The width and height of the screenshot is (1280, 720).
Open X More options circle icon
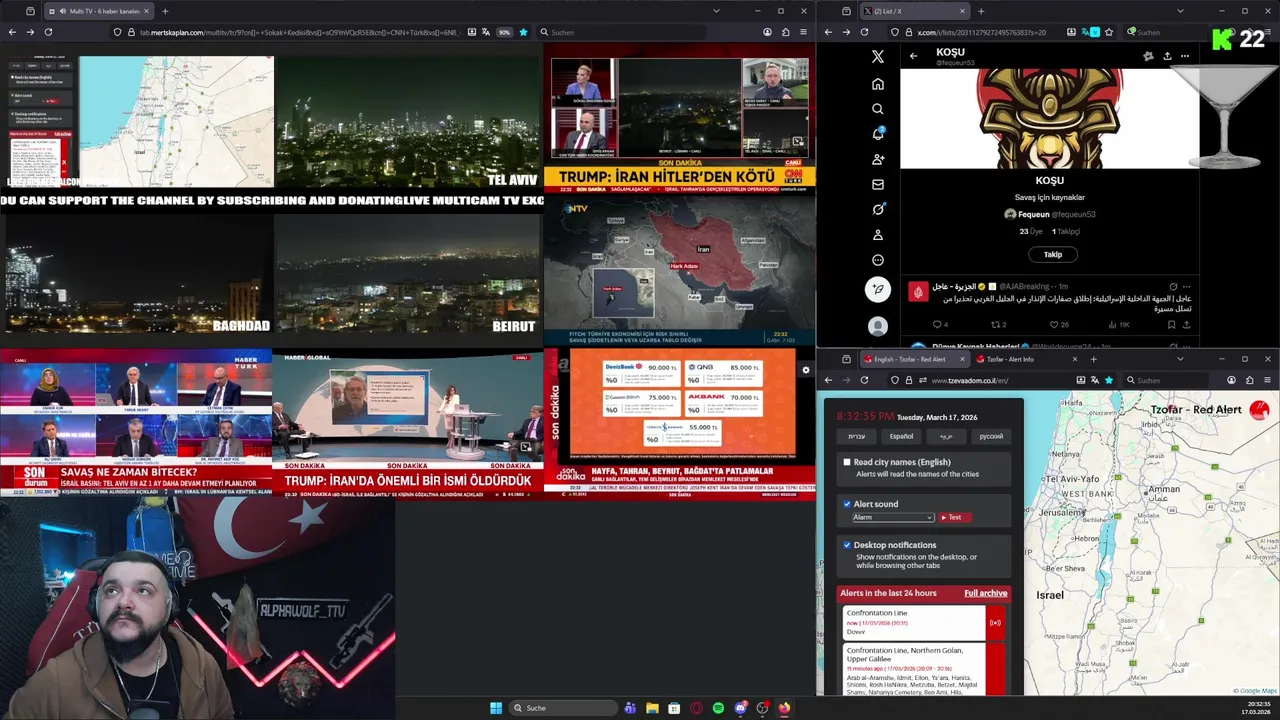click(x=878, y=260)
